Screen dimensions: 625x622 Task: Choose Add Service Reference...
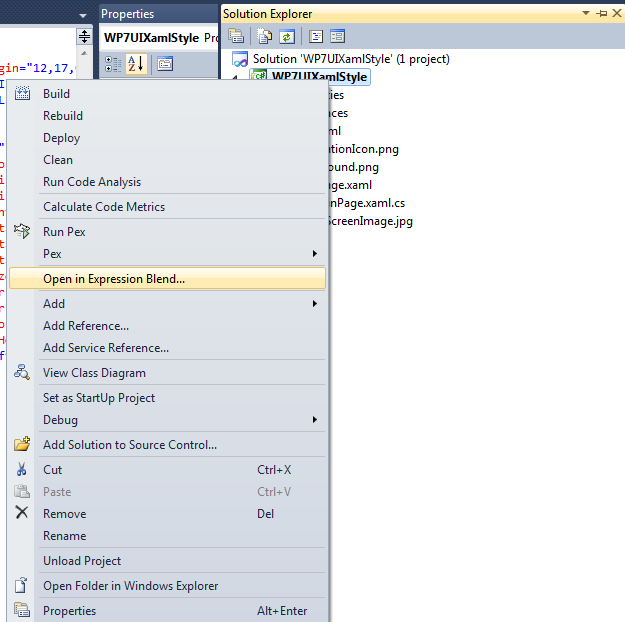click(167, 348)
